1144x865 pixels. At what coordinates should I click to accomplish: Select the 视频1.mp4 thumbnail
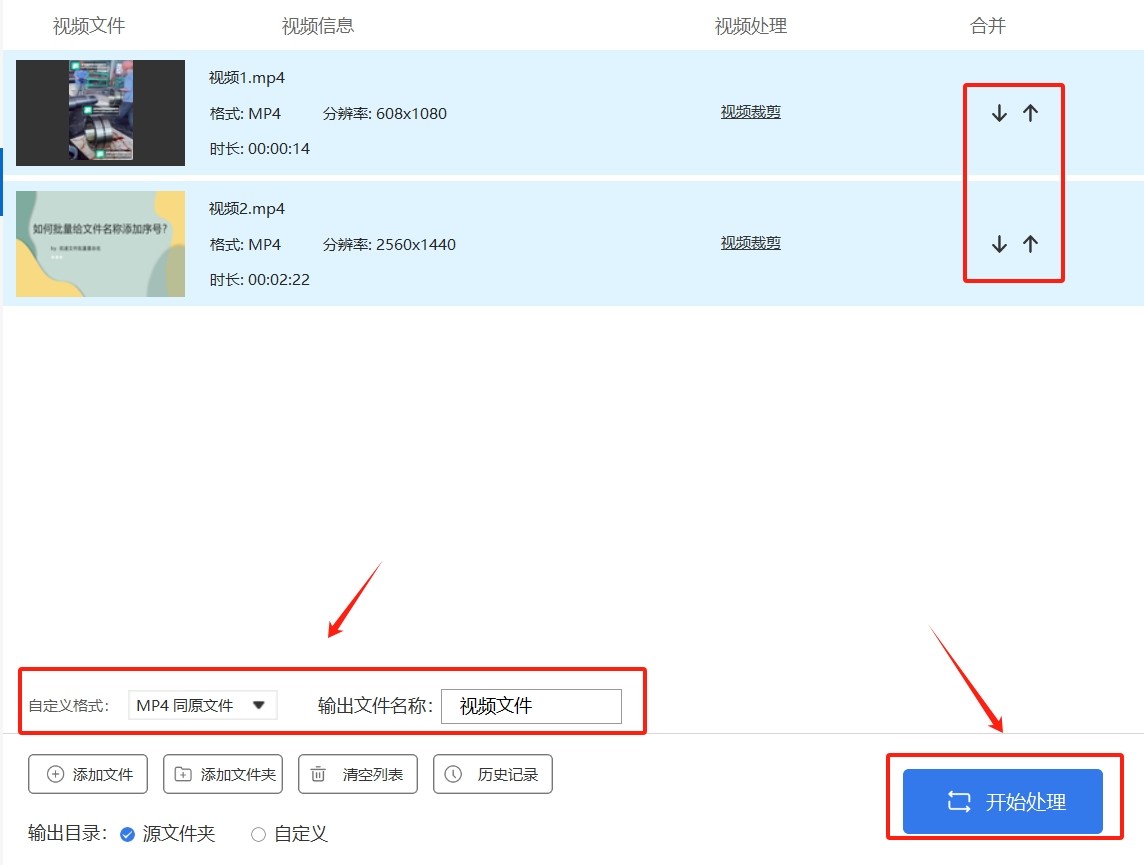pos(100,113)
